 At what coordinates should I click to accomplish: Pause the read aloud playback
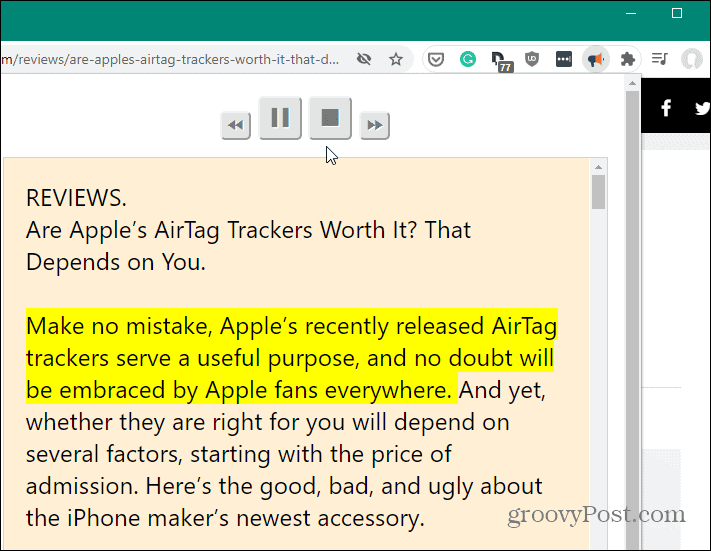pos(280,119)
